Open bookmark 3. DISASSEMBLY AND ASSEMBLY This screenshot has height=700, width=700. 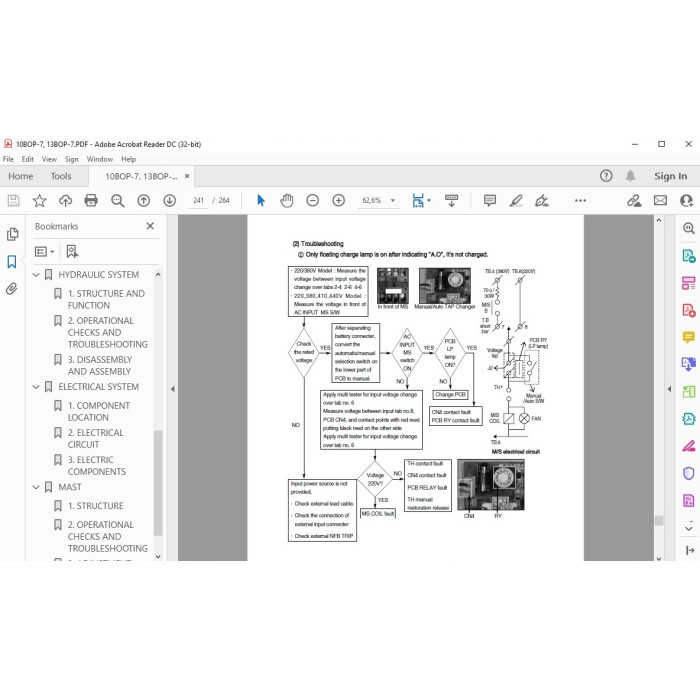[x=100, y=366]
